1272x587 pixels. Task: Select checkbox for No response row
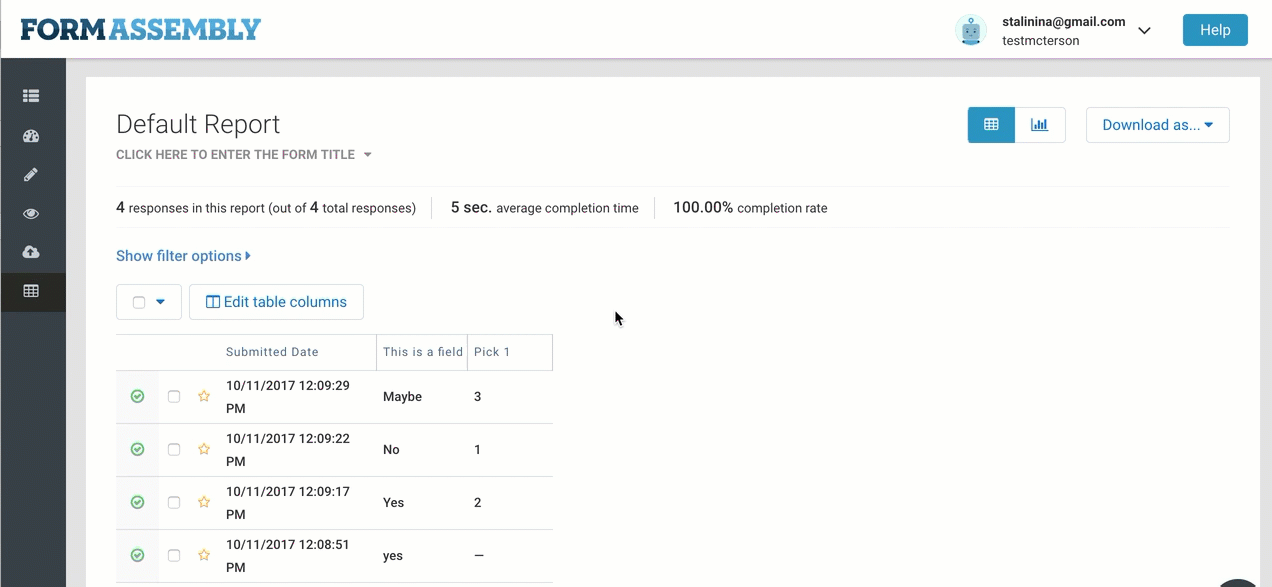pos(174,450)
